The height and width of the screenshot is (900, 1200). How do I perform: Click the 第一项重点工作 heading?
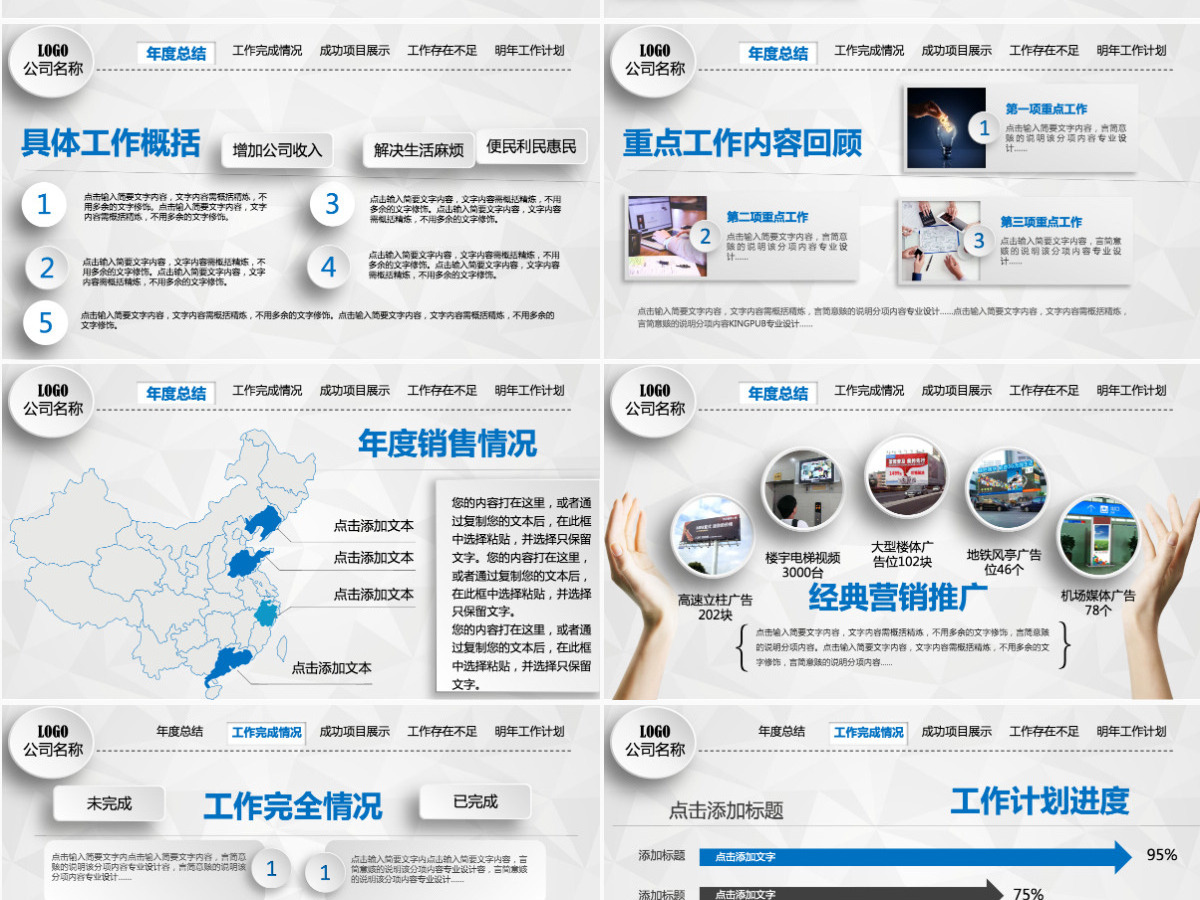(1046, 109)
